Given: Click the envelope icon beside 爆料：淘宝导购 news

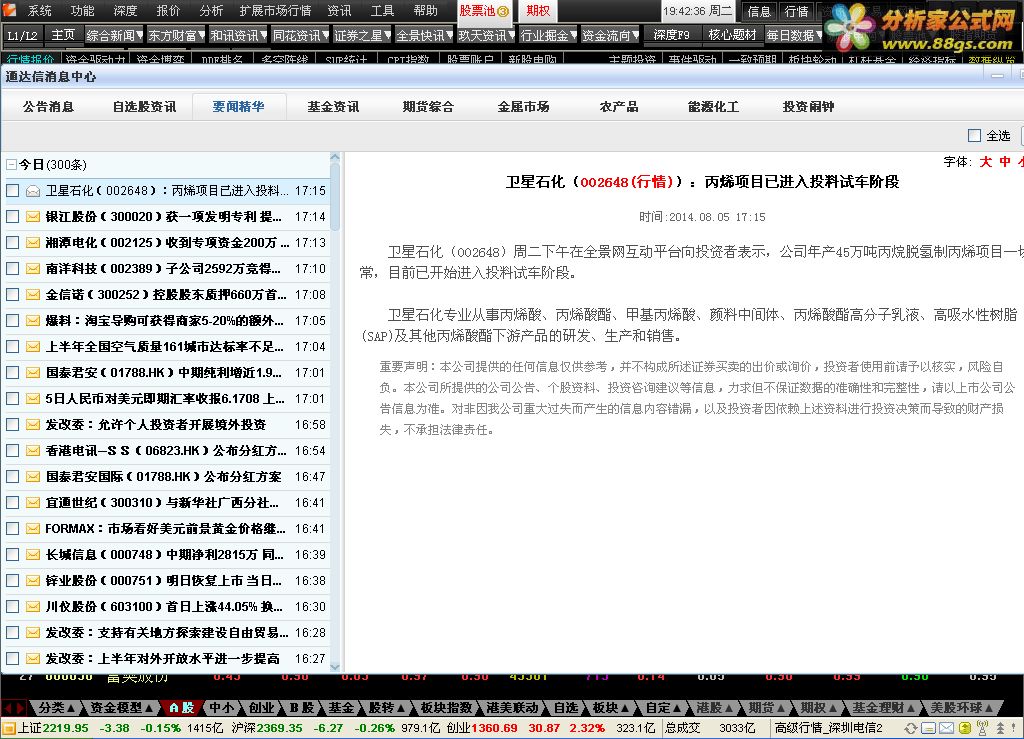Looking at the screenshot, I should pos(33,321).
